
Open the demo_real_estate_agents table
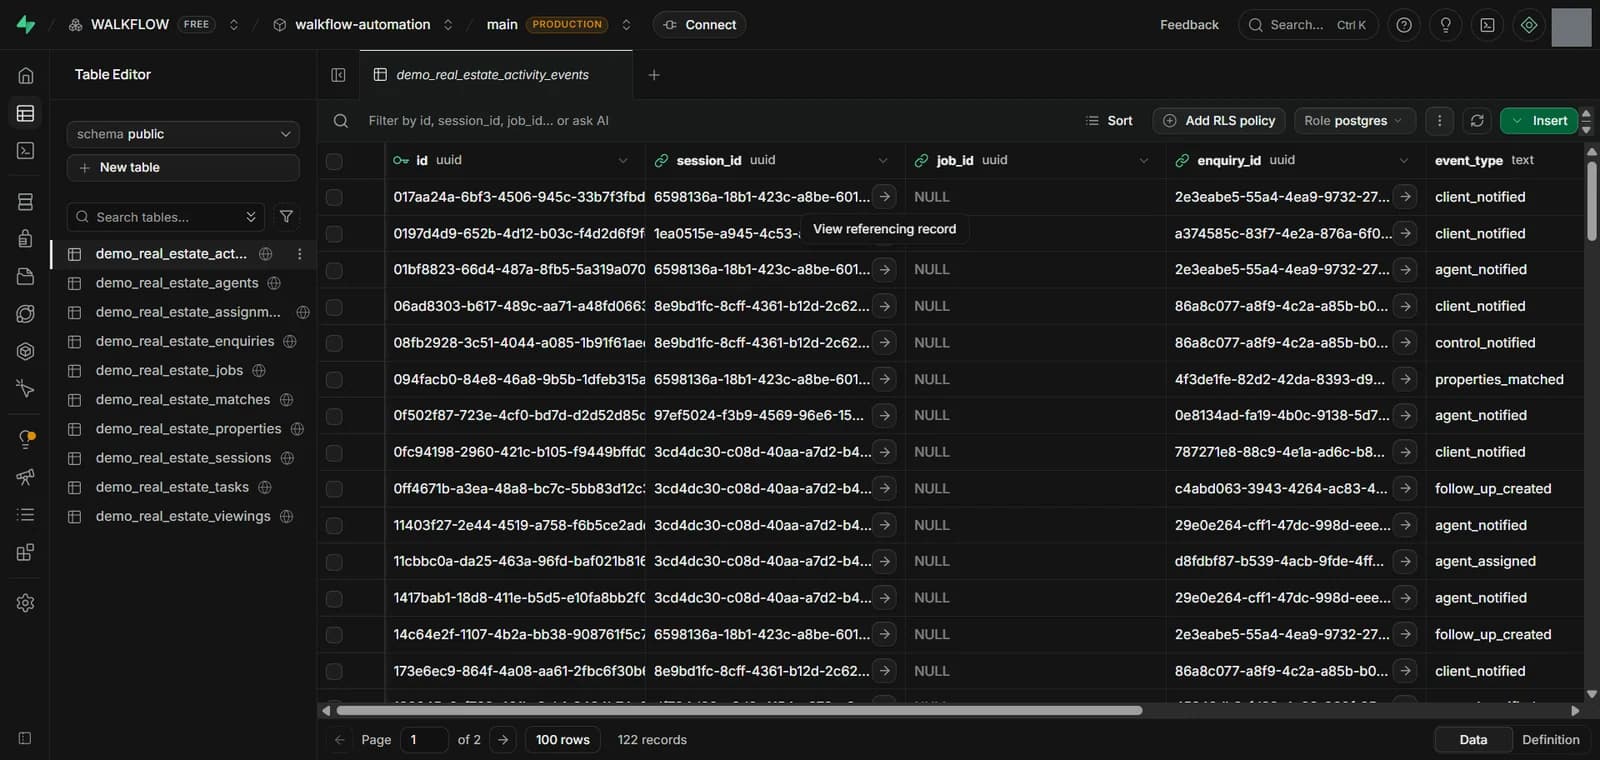click(x=177, y=283)
